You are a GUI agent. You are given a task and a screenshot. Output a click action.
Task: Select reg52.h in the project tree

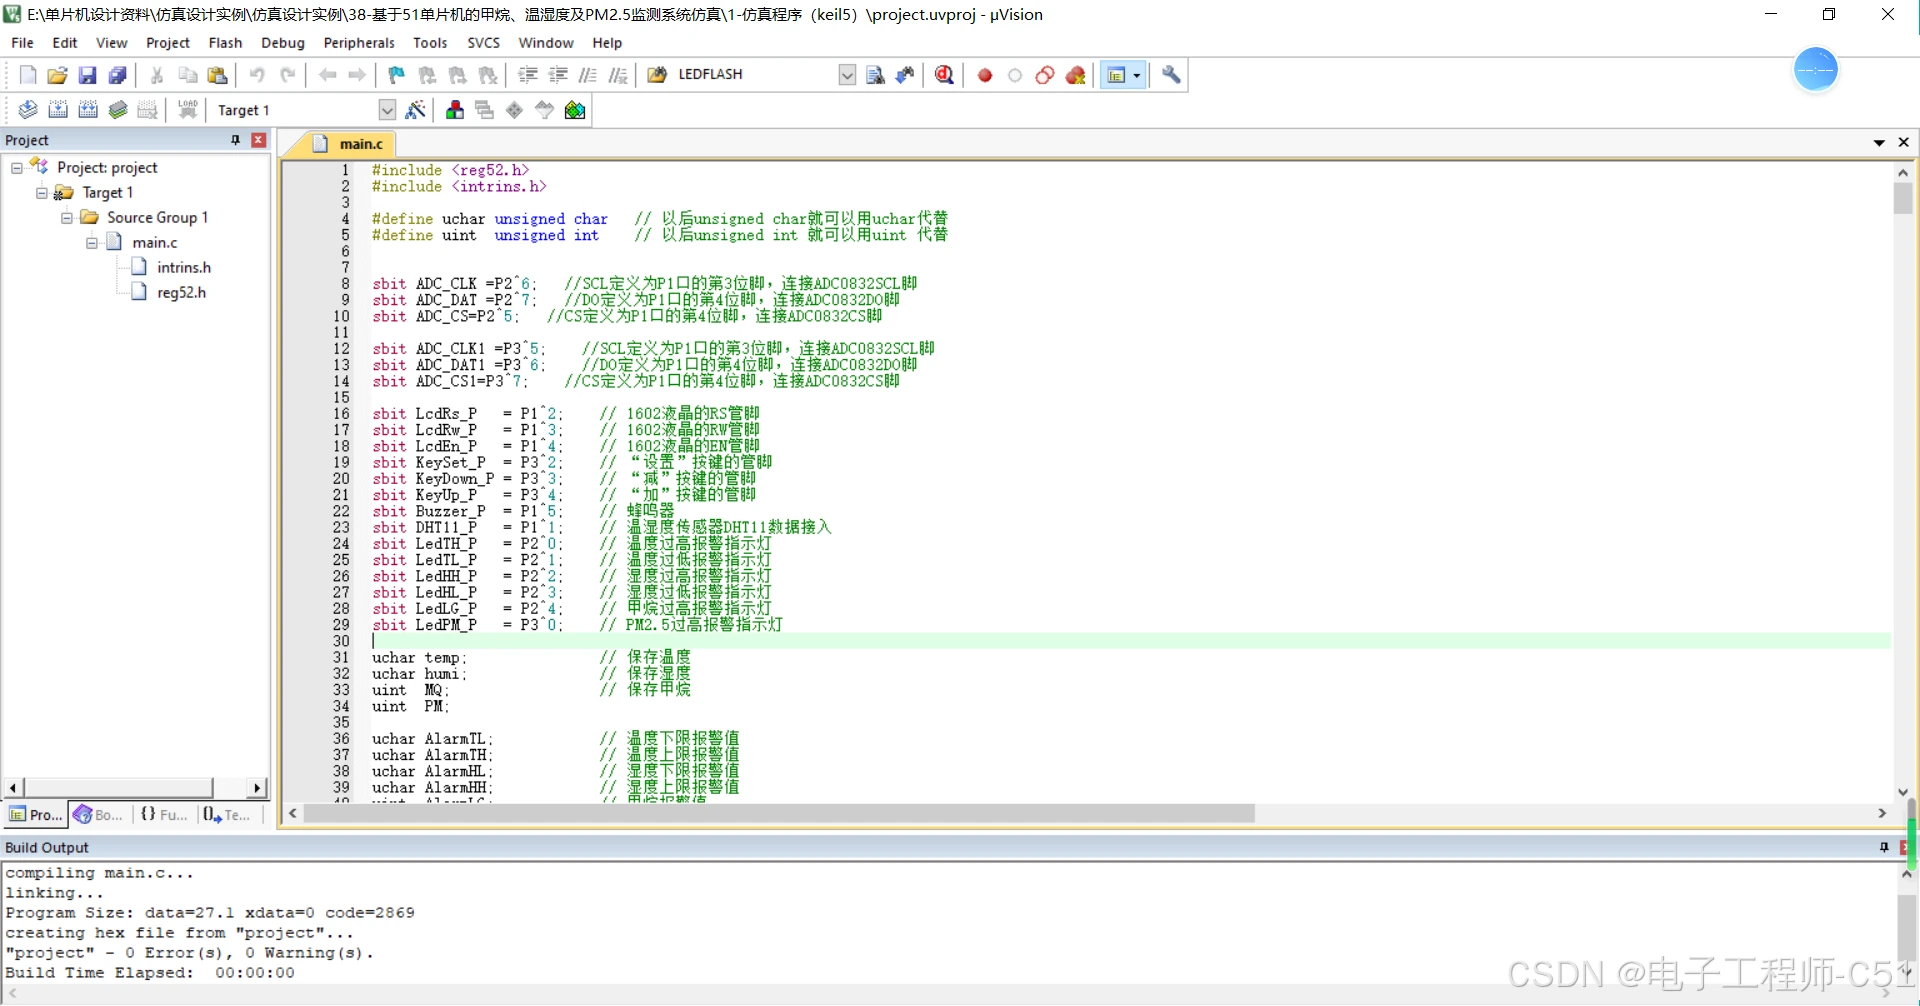(x=182, y=293)
